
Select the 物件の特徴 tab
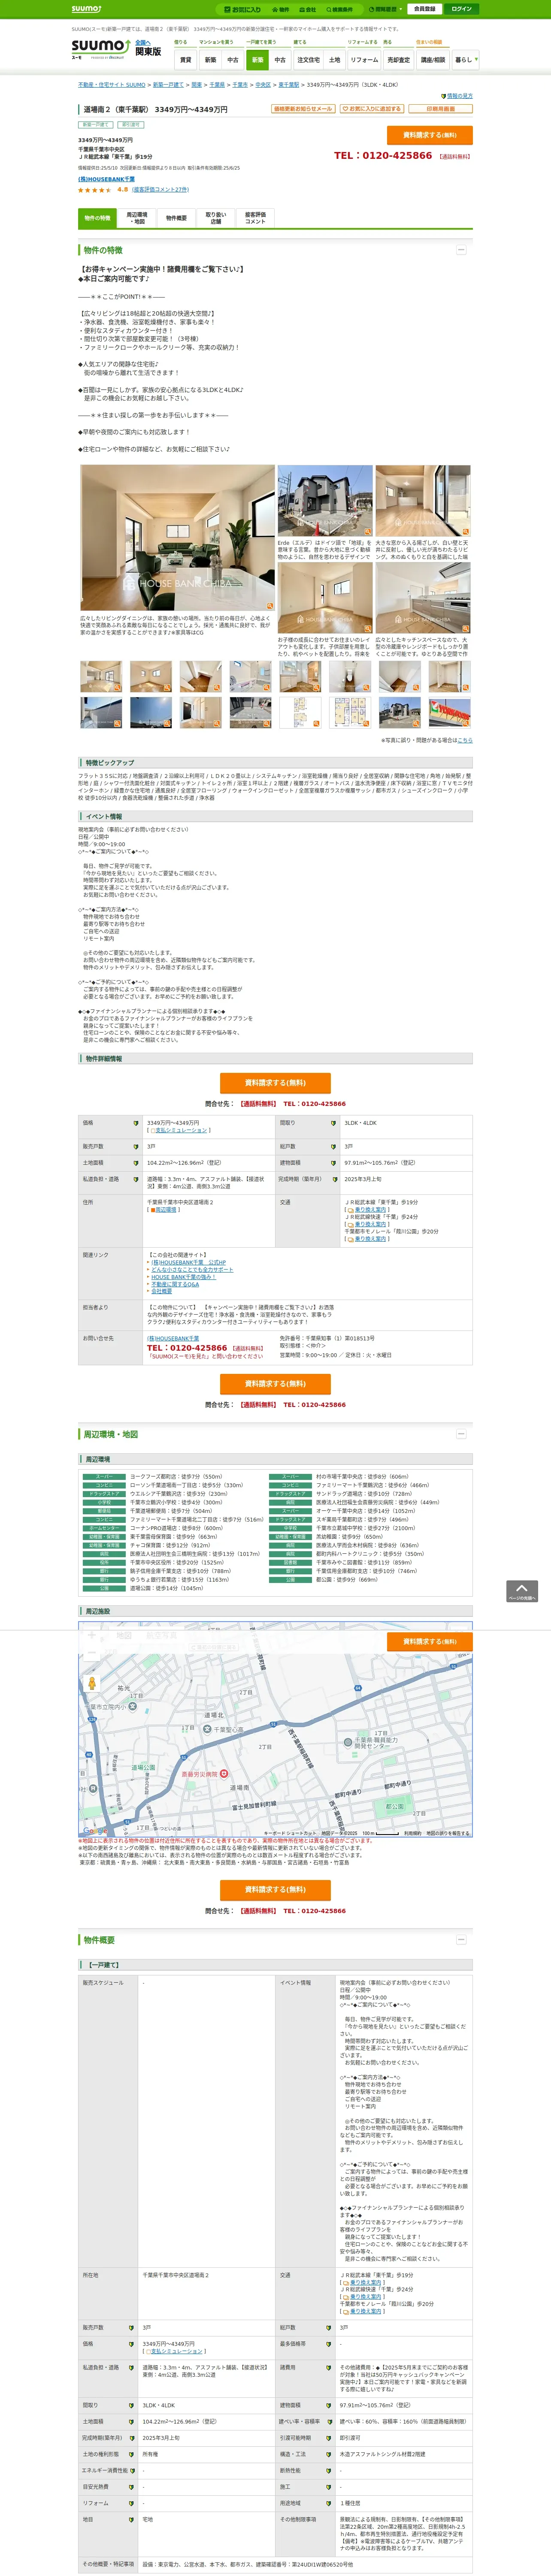point(97,218)
